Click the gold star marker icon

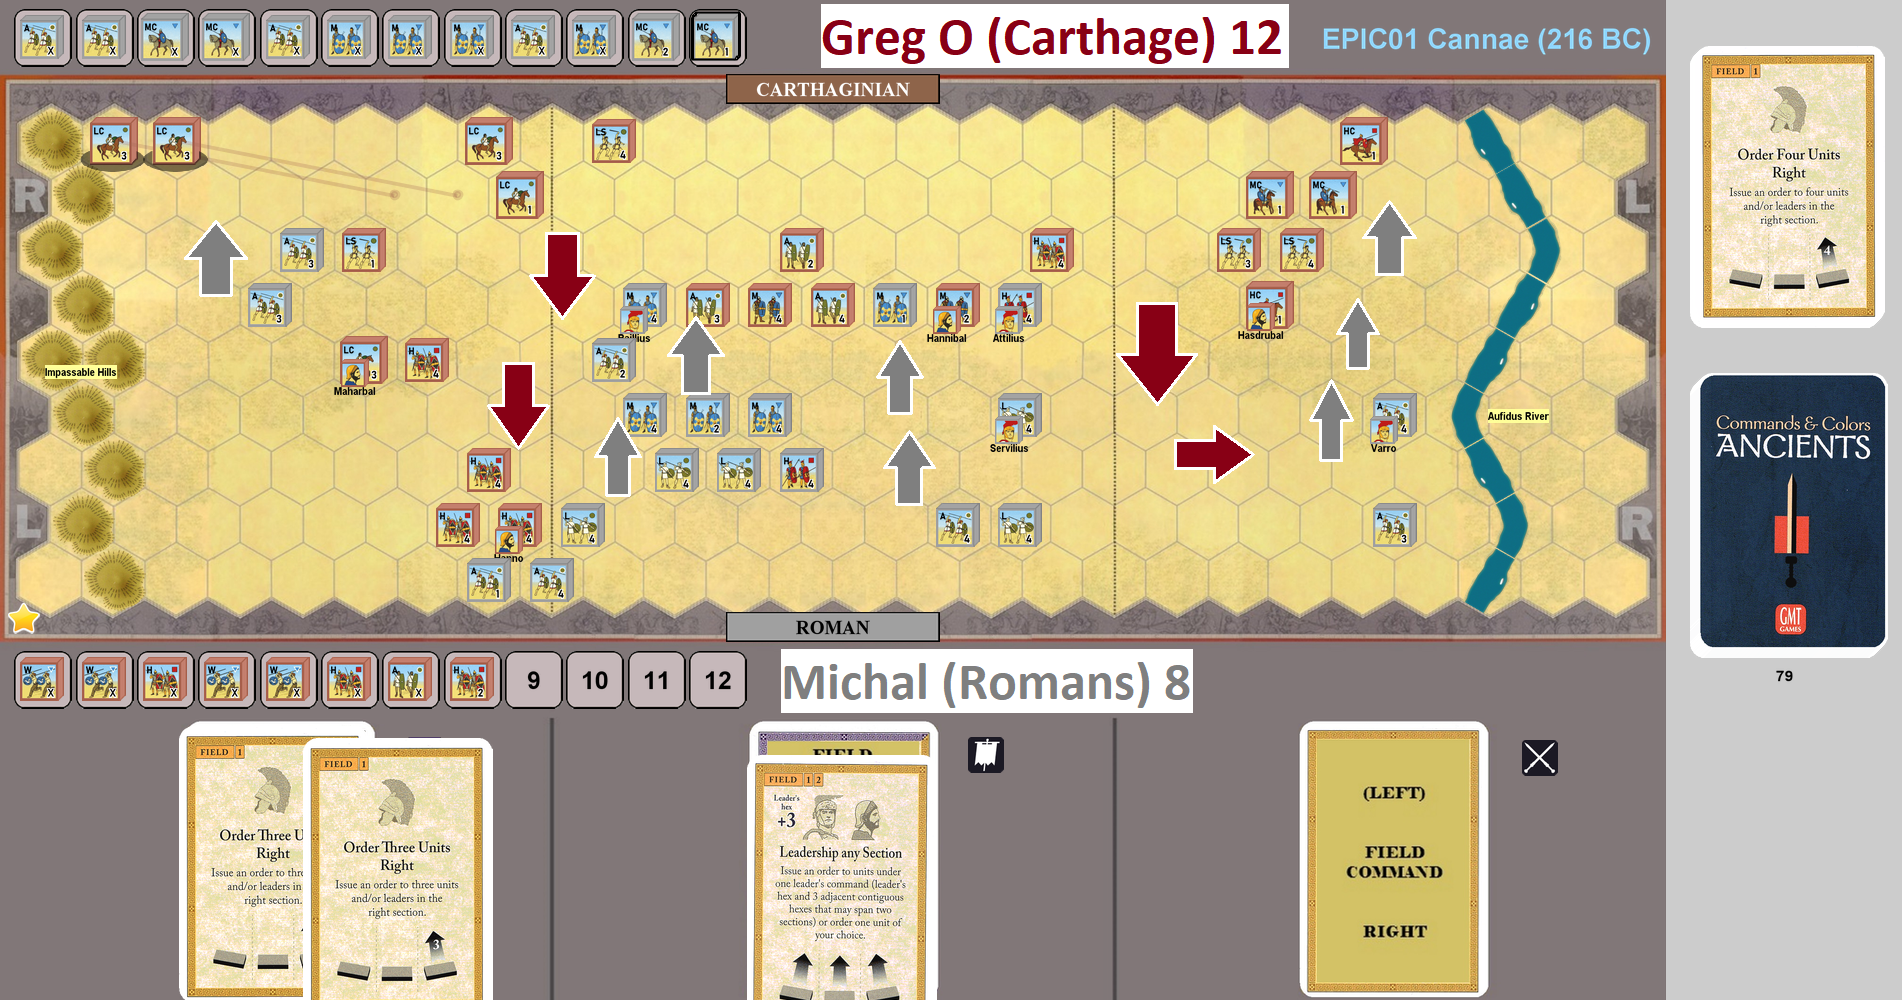tap(23, 620)
